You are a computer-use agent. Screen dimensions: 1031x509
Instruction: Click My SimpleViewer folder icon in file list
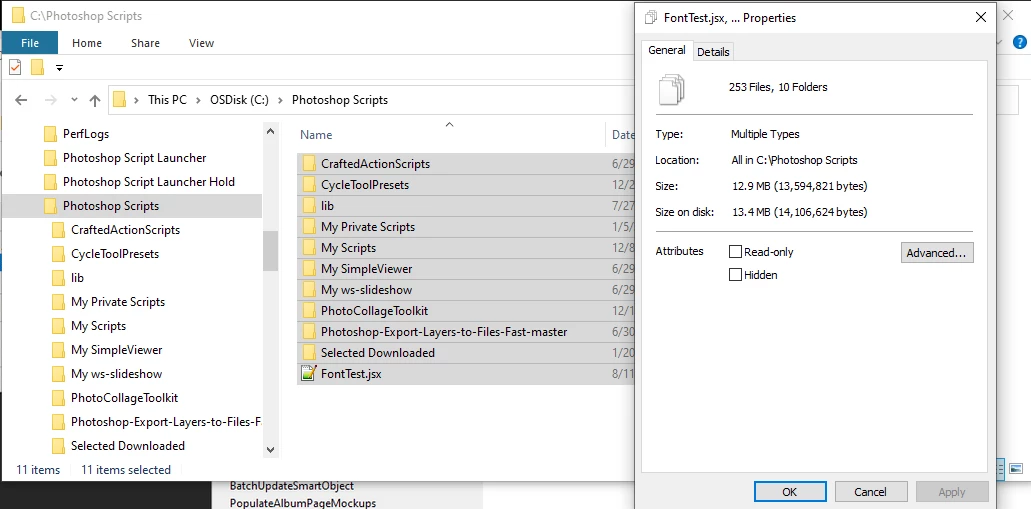click(308, 269)
